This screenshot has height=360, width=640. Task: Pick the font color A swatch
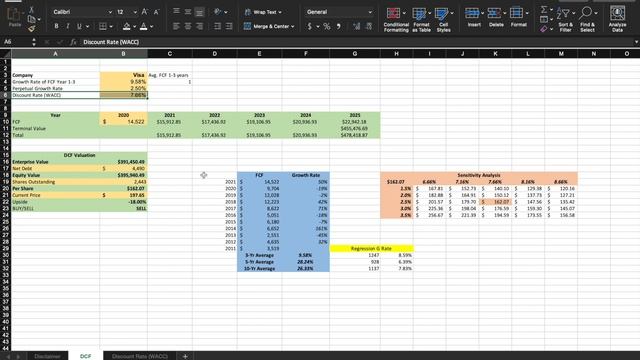(x=143, y=27)
